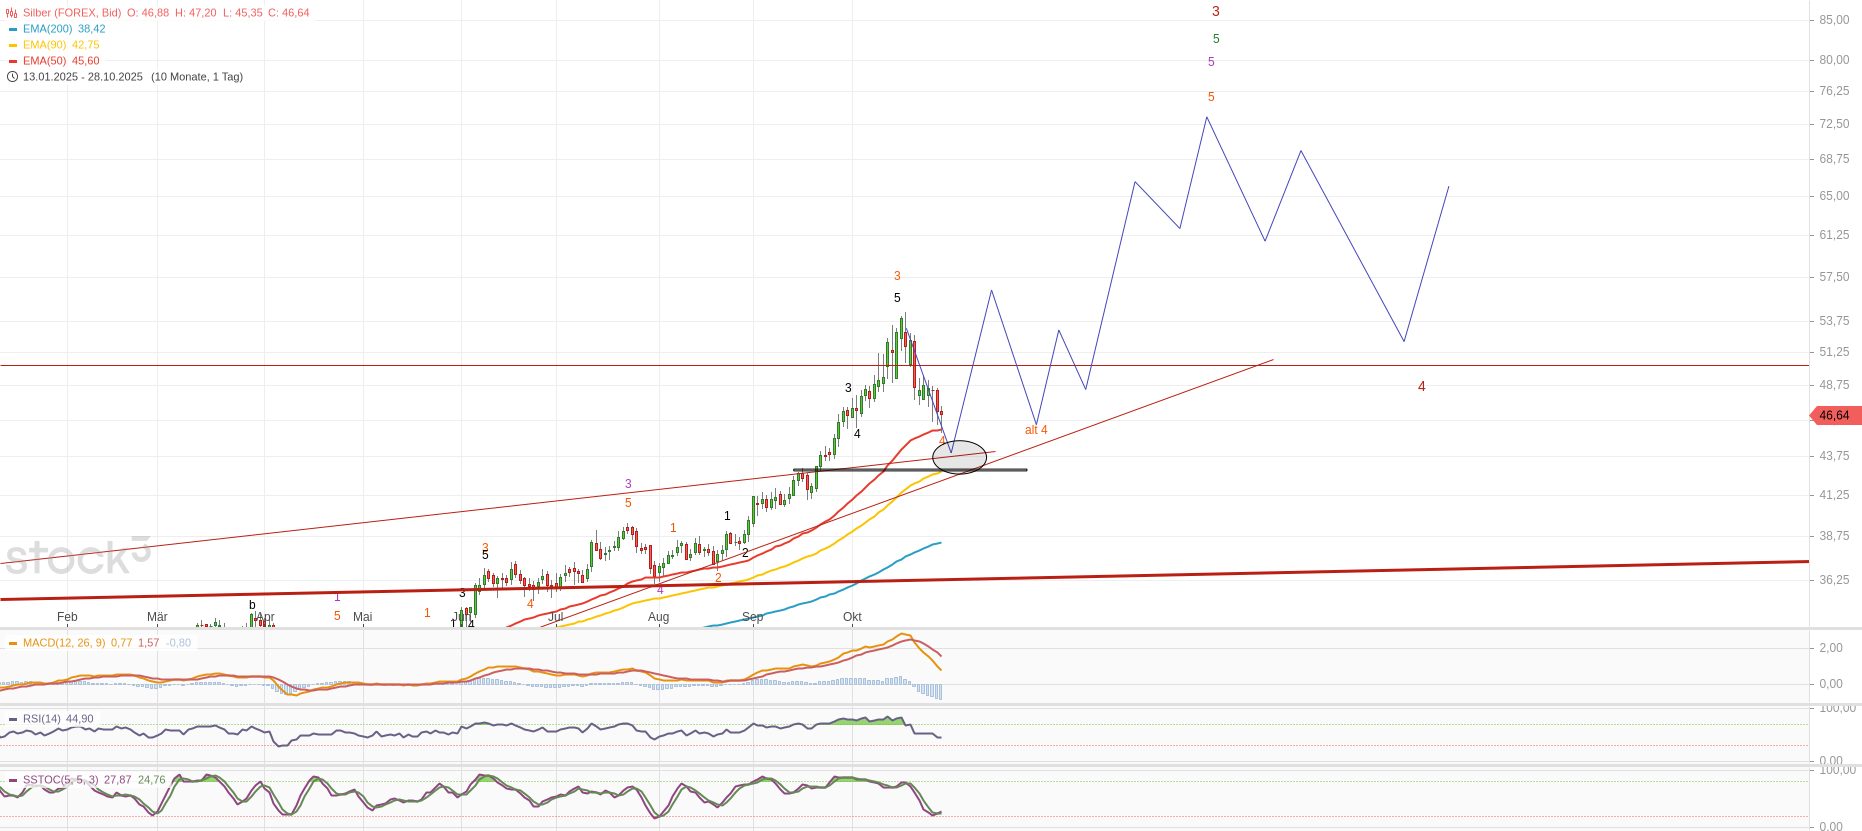Image resolution: width=1862 pixels, height=831 pixels.
Task: Select the Silber (FOREX, Bid) title
Action: click(x=72, y=13)
